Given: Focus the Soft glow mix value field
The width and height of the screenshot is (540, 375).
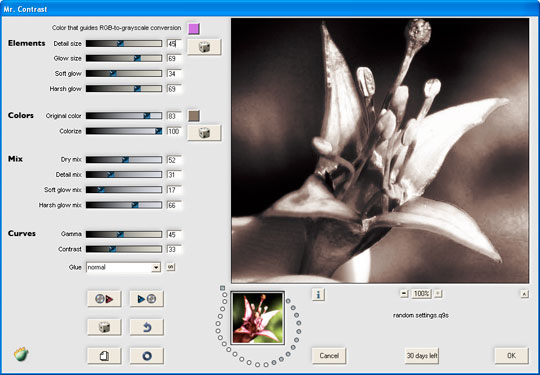Looking at the screenshot, I should (174, 190).
